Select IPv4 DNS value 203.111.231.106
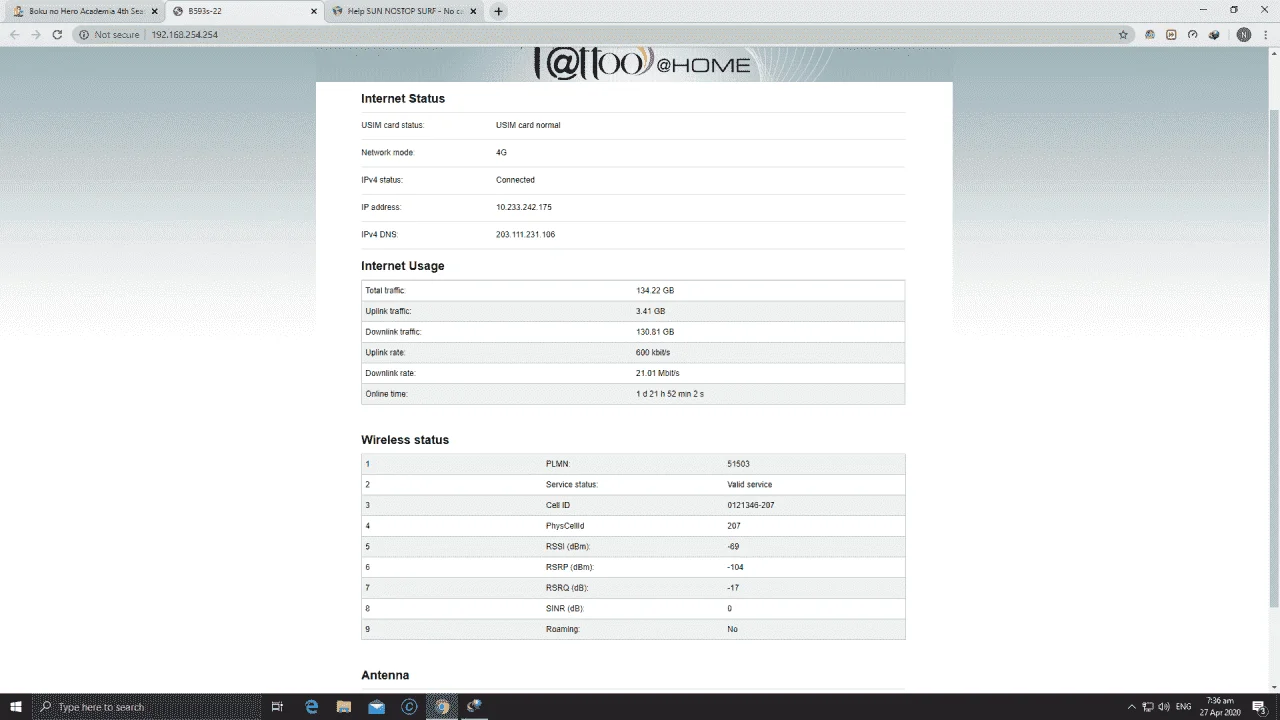 coord(525,234)
